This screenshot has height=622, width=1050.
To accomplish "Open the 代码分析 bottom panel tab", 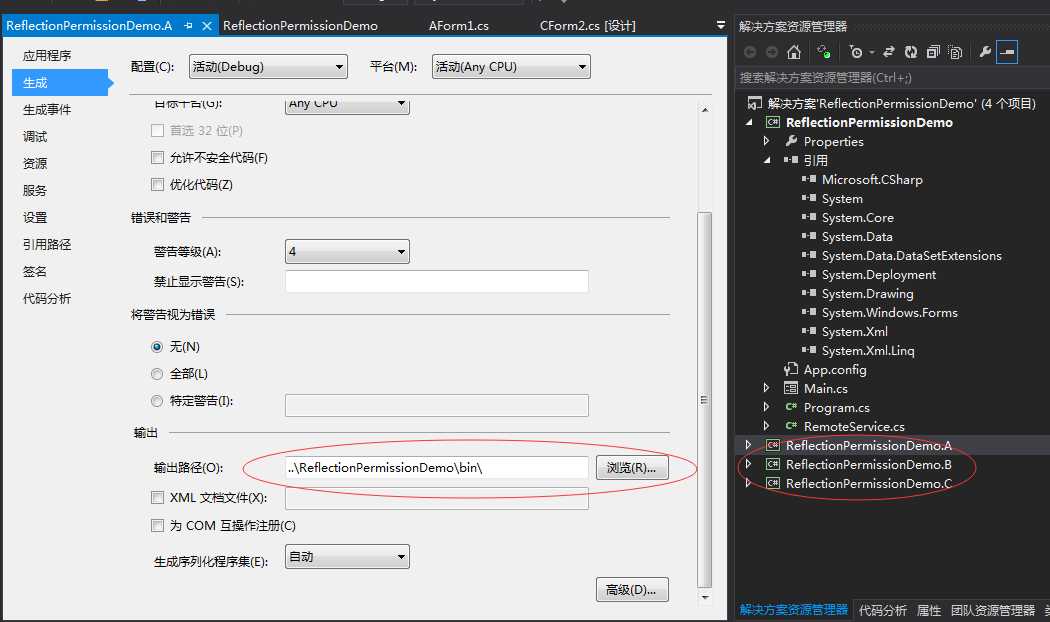I will pyautogui.click(x=882, y=610).
